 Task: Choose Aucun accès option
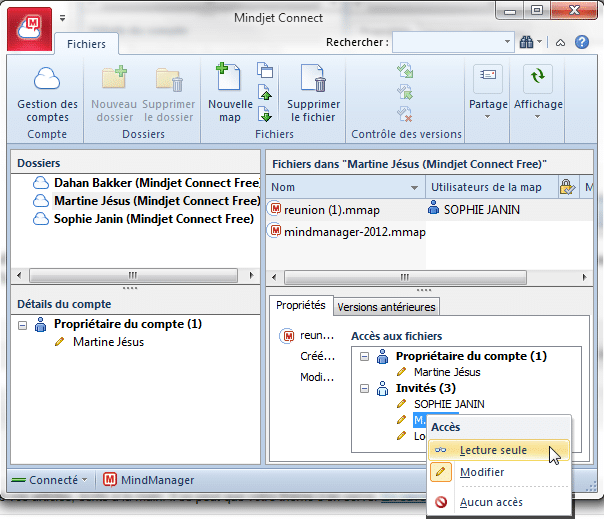click(499, 502)
